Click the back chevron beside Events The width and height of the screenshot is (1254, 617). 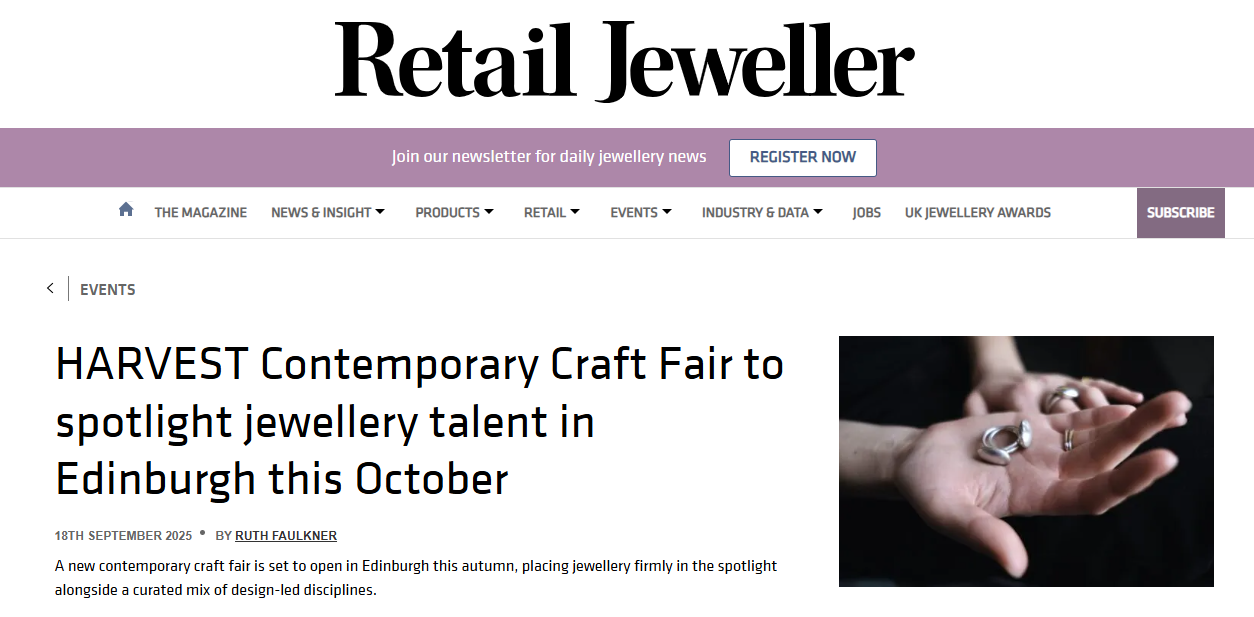click(x=50, y=289)
